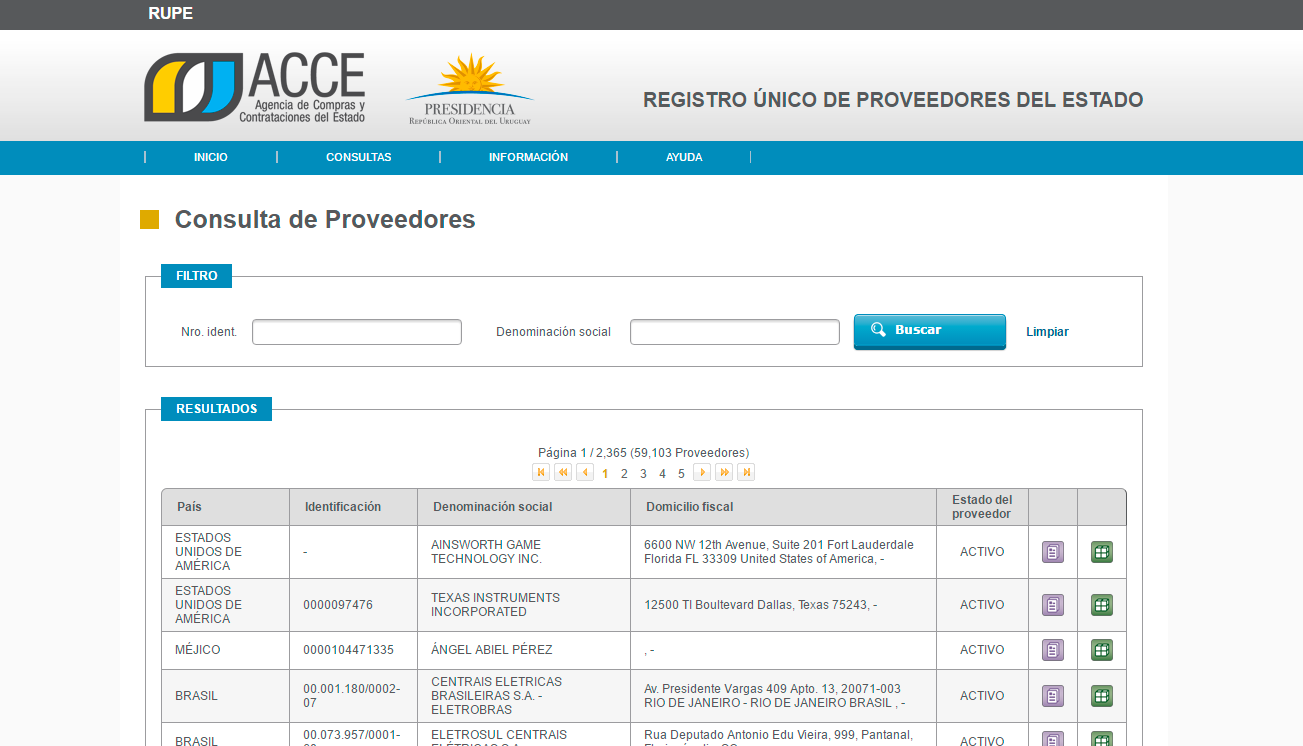Open the AYUDA menu
The width and height of the screenshot is (1303, 746).
(684, 157)
